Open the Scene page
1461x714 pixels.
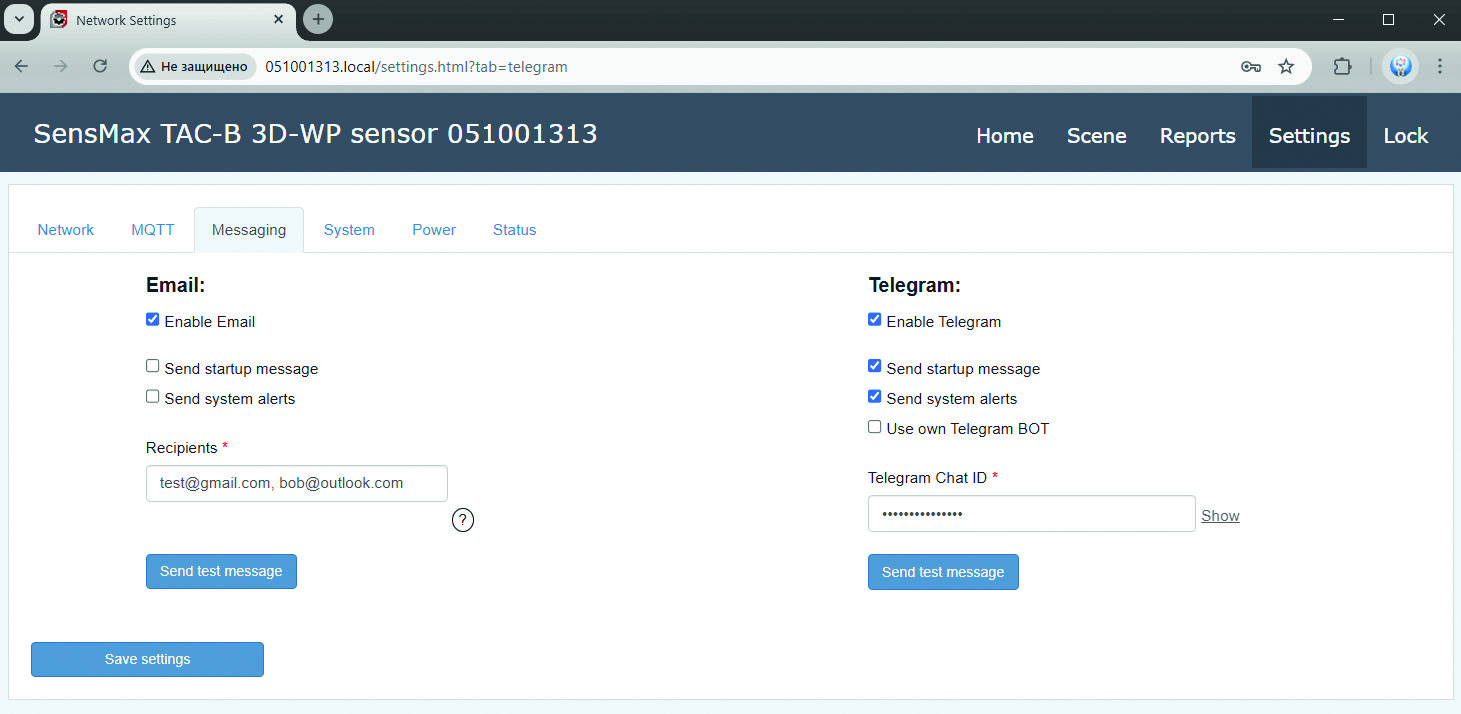click(x=1097, y=136)
